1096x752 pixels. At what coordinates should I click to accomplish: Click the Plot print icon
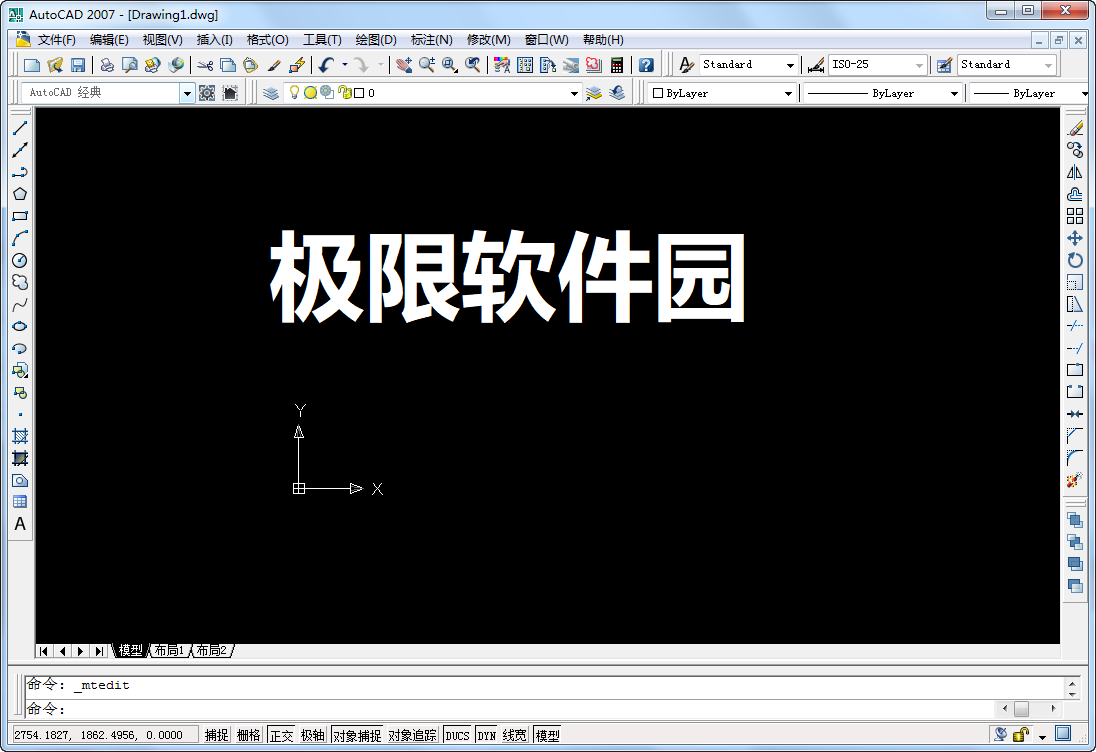tap(107, 65)
